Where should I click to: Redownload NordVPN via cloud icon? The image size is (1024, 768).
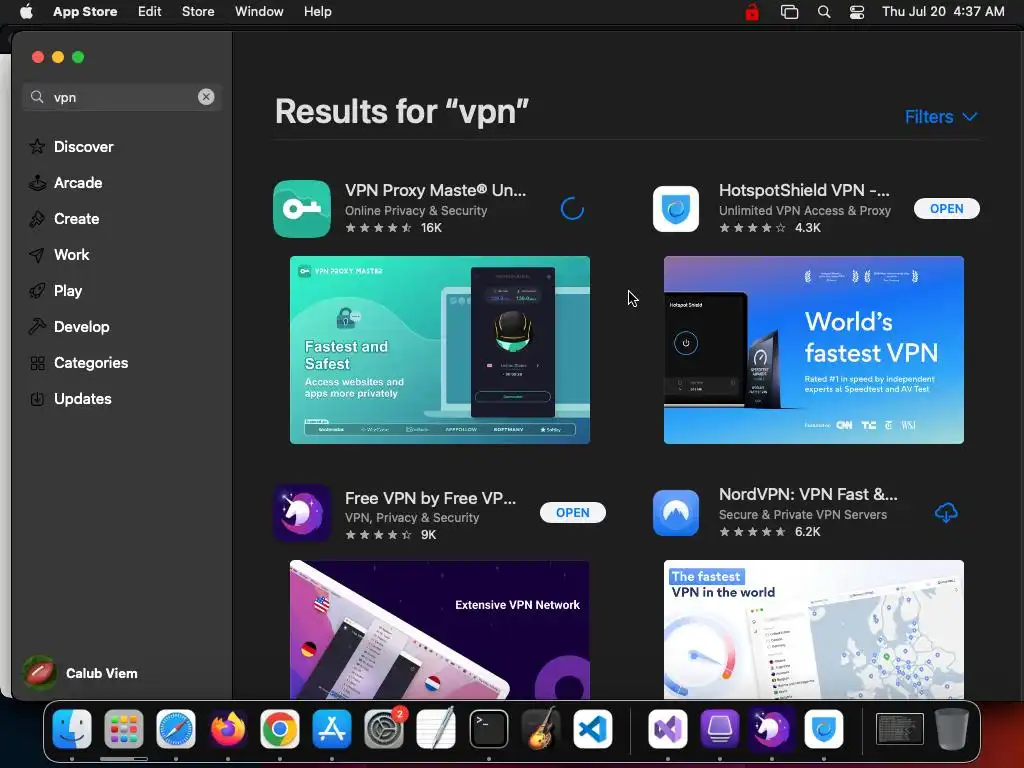click(946, 513)
